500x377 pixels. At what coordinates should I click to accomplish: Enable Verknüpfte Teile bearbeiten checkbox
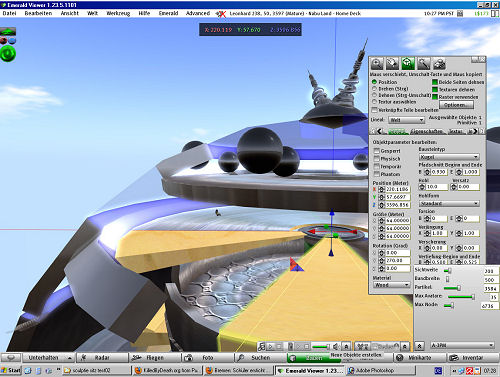[374, 110]
